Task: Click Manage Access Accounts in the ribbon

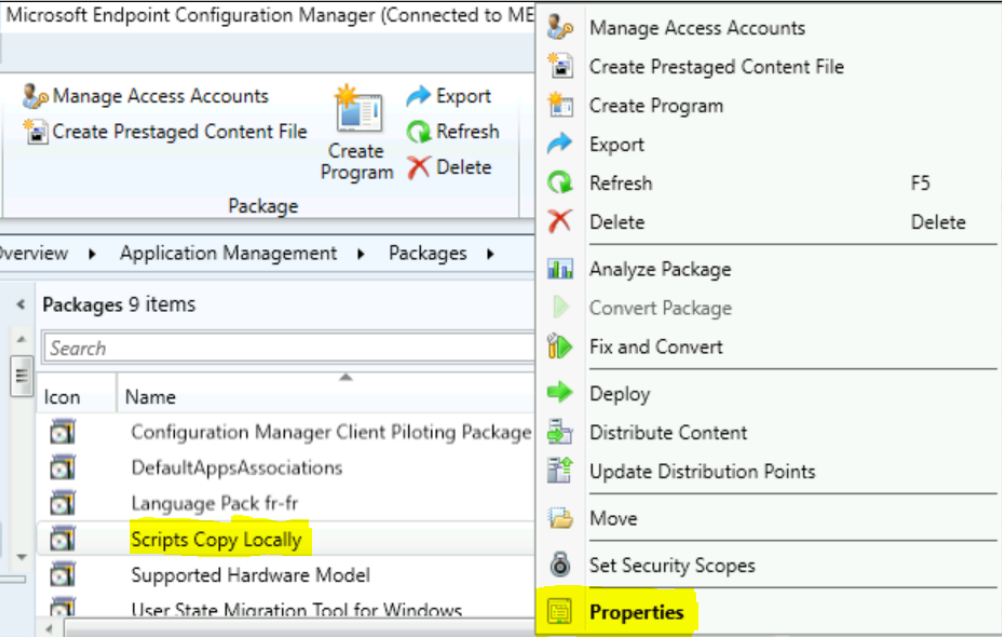Action: pos(146,96)
